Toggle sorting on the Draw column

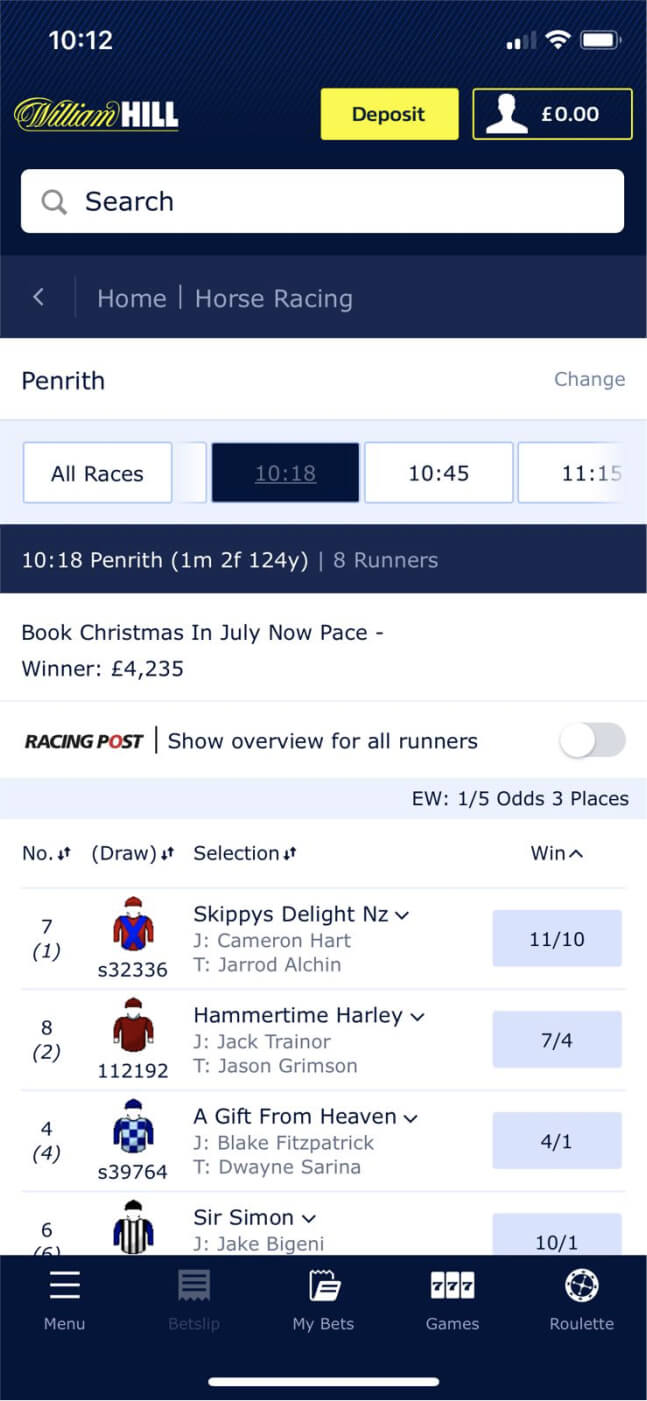pos(167,853)
